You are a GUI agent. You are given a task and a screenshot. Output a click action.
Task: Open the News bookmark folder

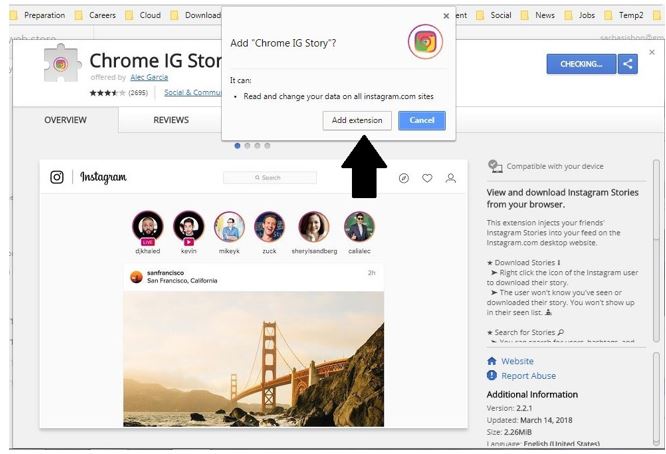(538, 15)
